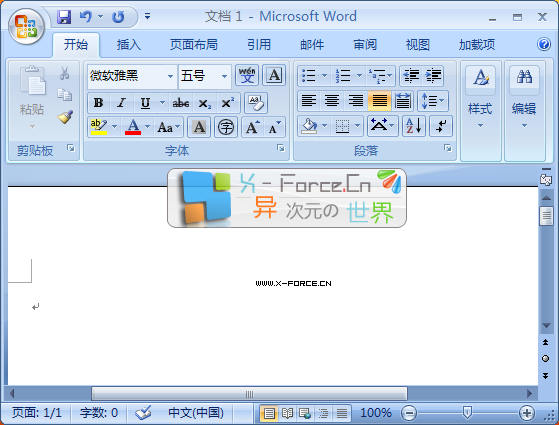
Task: Toggle bold formatting
Action: pos(99,103)
